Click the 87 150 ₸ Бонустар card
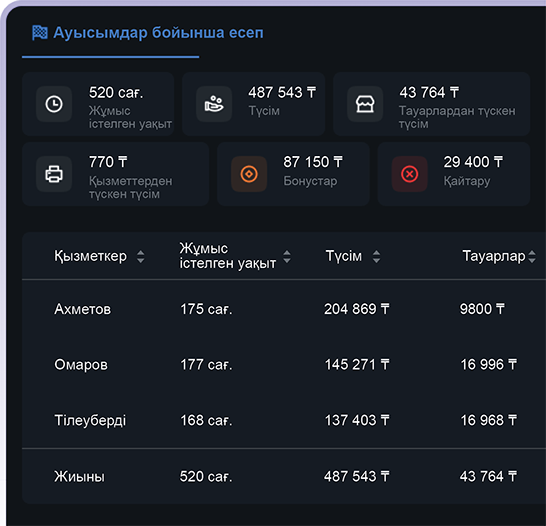546x526 pixels. point(293,174)
